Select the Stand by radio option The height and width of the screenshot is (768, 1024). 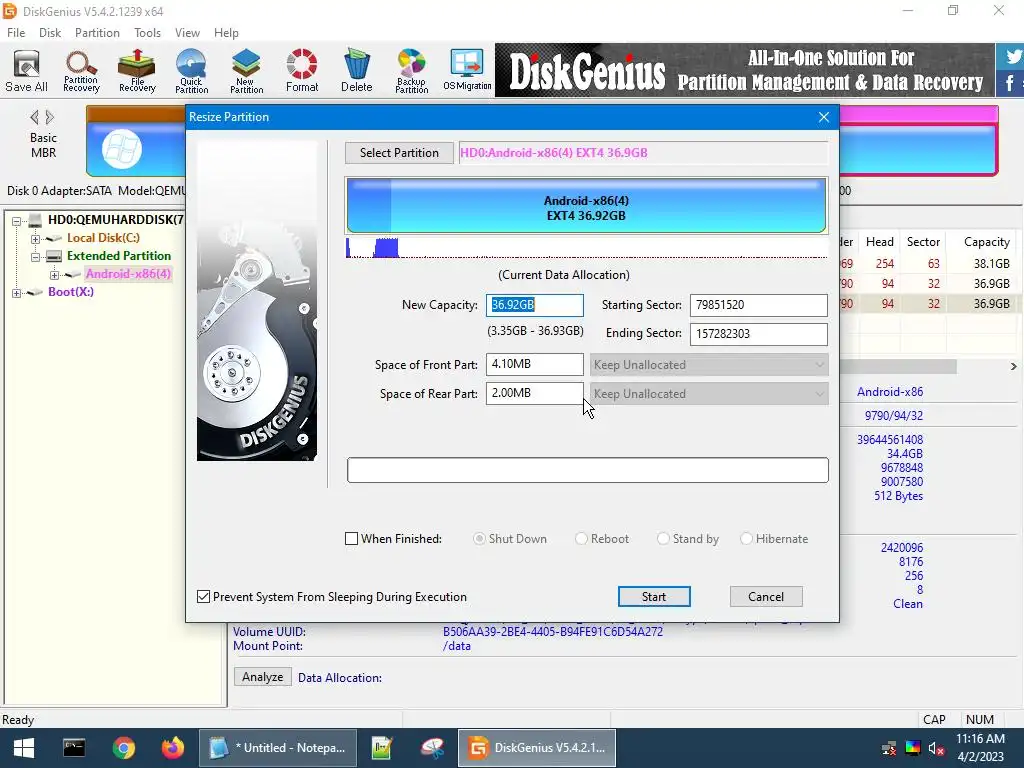663,539
